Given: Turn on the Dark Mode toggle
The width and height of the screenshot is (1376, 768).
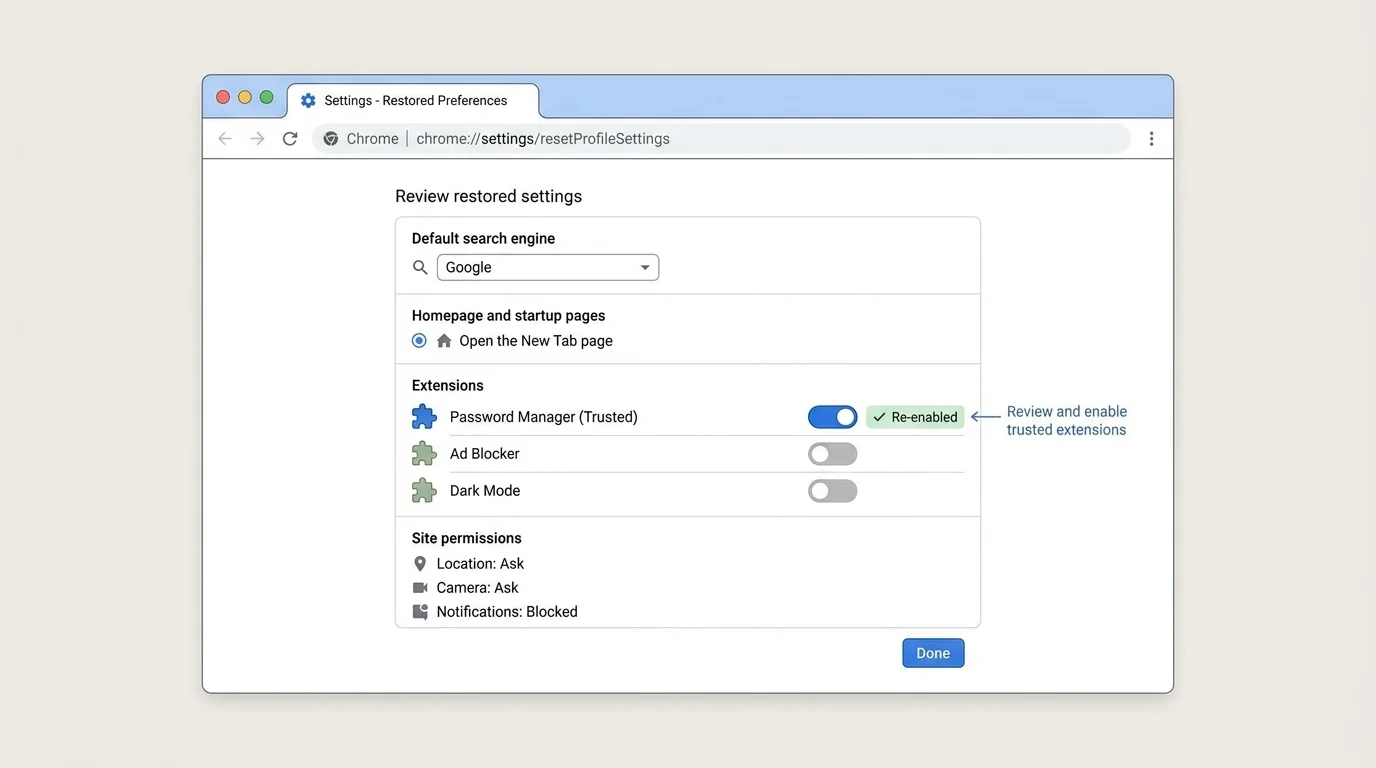Looking at the screenshot, I should tap(832, 491).
